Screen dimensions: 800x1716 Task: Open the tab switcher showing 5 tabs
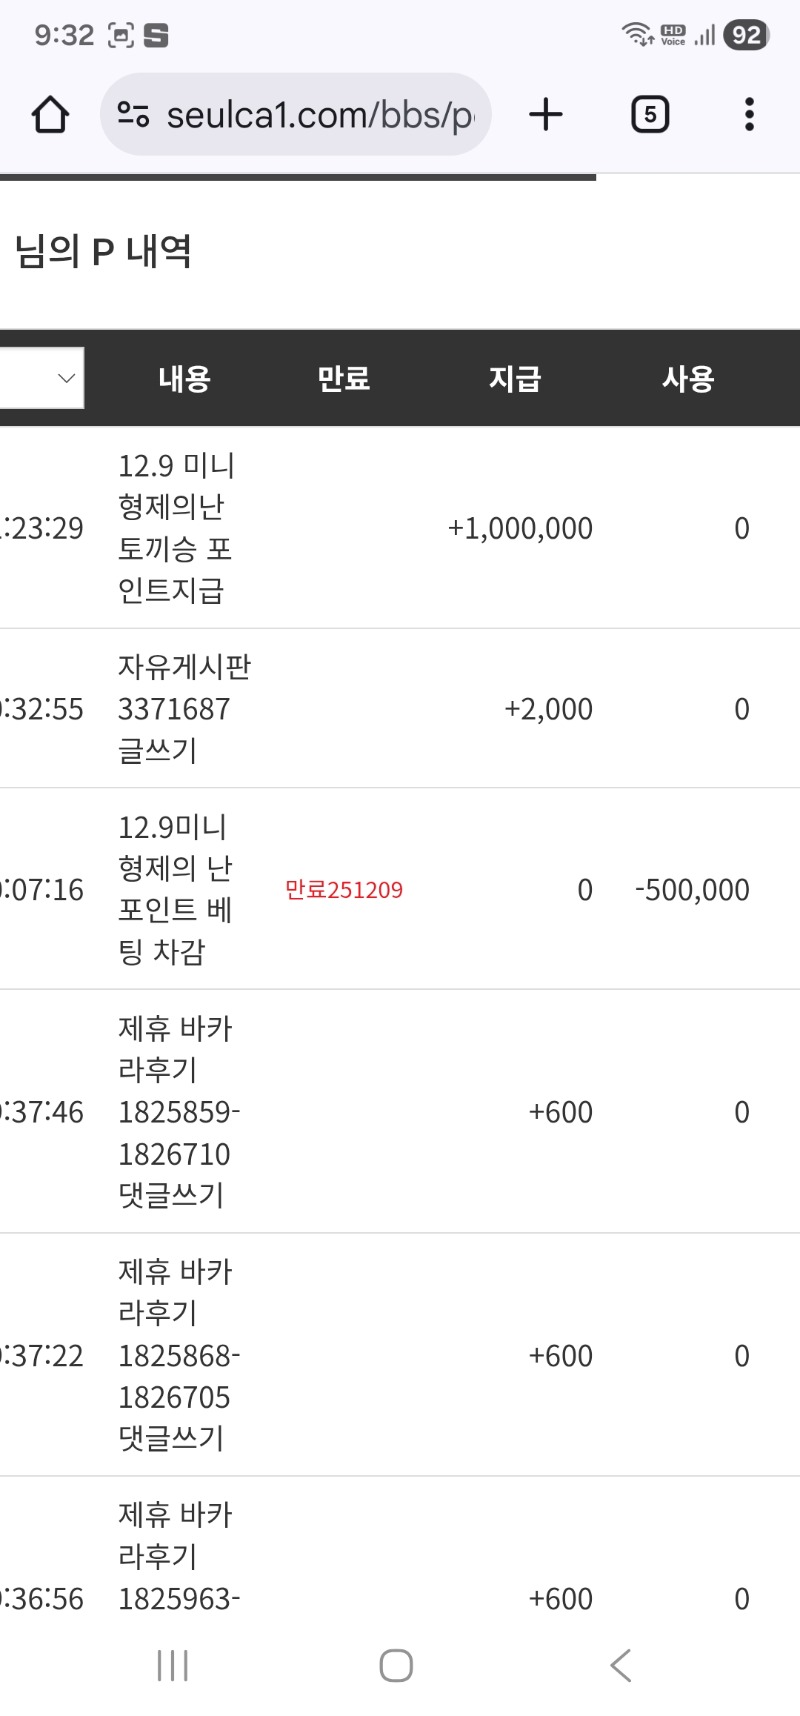click(x=649, y=114)
